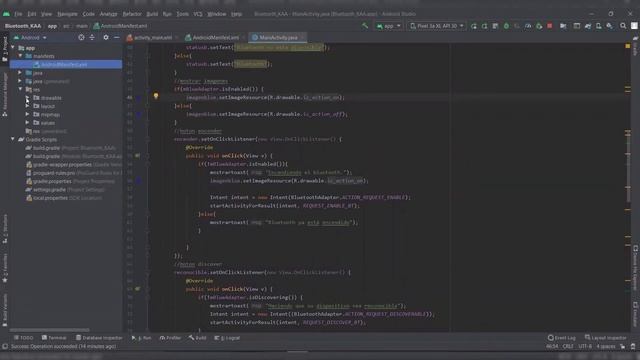Hide the Project panel with minus icon
Screen dimensions: 640x360
pos(117,38)
